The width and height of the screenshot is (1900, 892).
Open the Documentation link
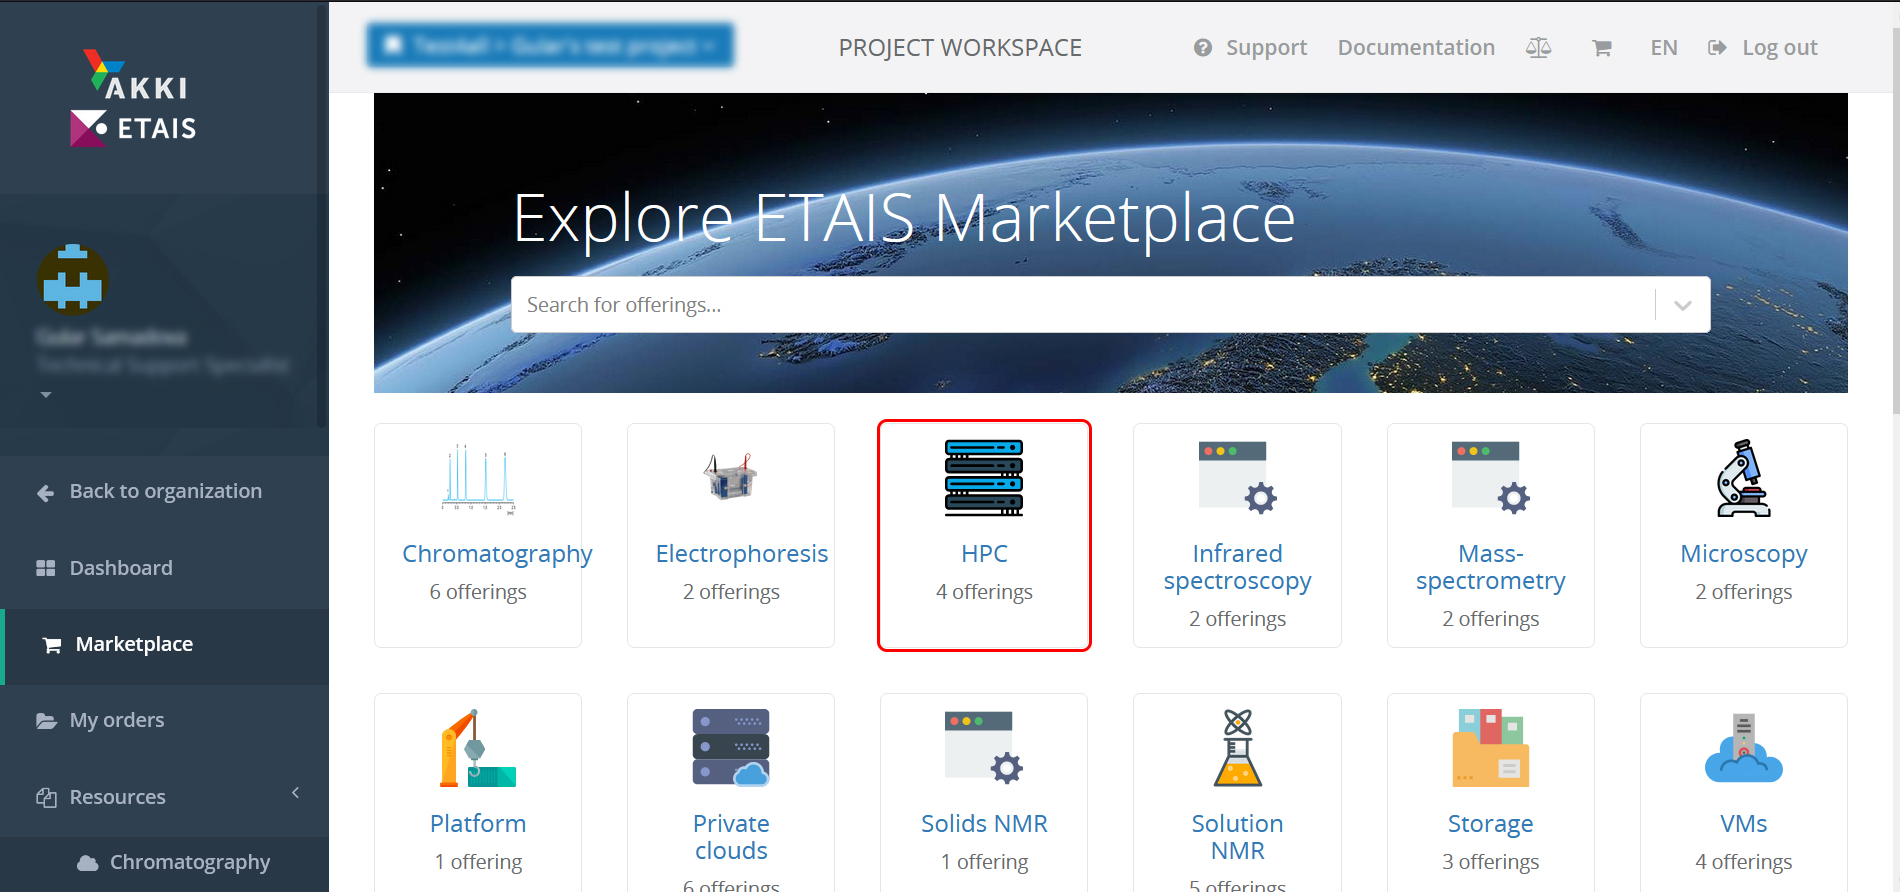(1416, 48)
